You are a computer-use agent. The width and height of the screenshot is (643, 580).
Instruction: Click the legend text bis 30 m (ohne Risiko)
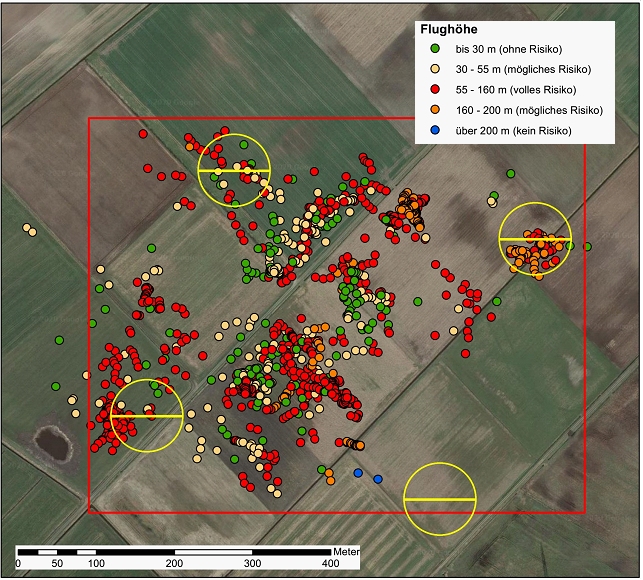[x=508, y=49]
